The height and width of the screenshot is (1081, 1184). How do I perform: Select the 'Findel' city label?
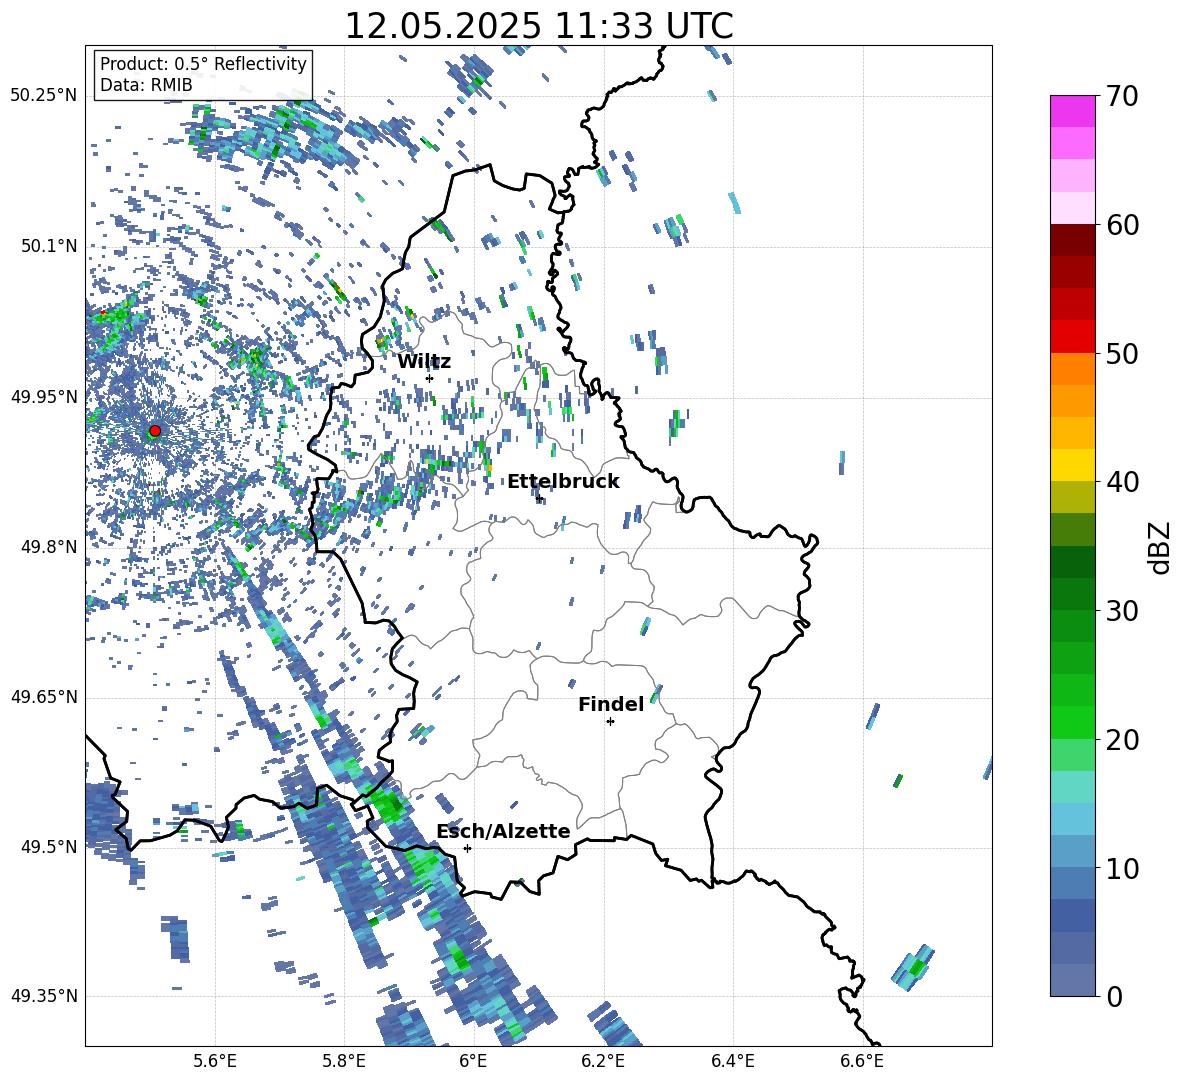pyautogui.click(x=611, y=704)
